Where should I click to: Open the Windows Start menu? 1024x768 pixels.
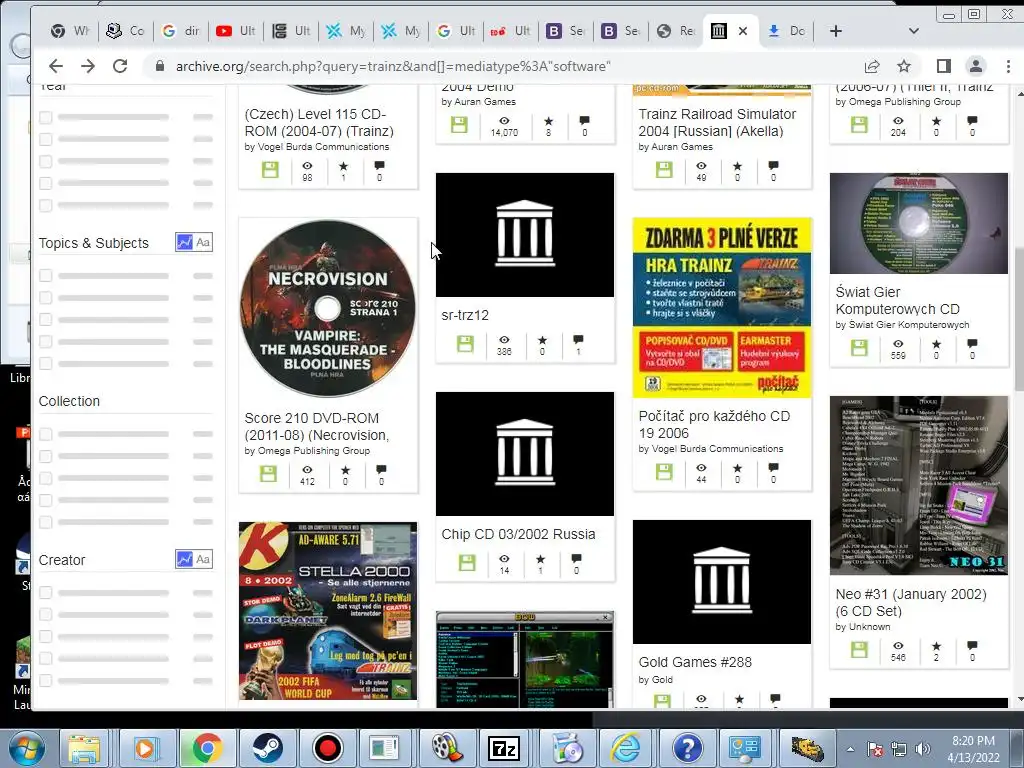pyautogui.click(x=27, y=748)
